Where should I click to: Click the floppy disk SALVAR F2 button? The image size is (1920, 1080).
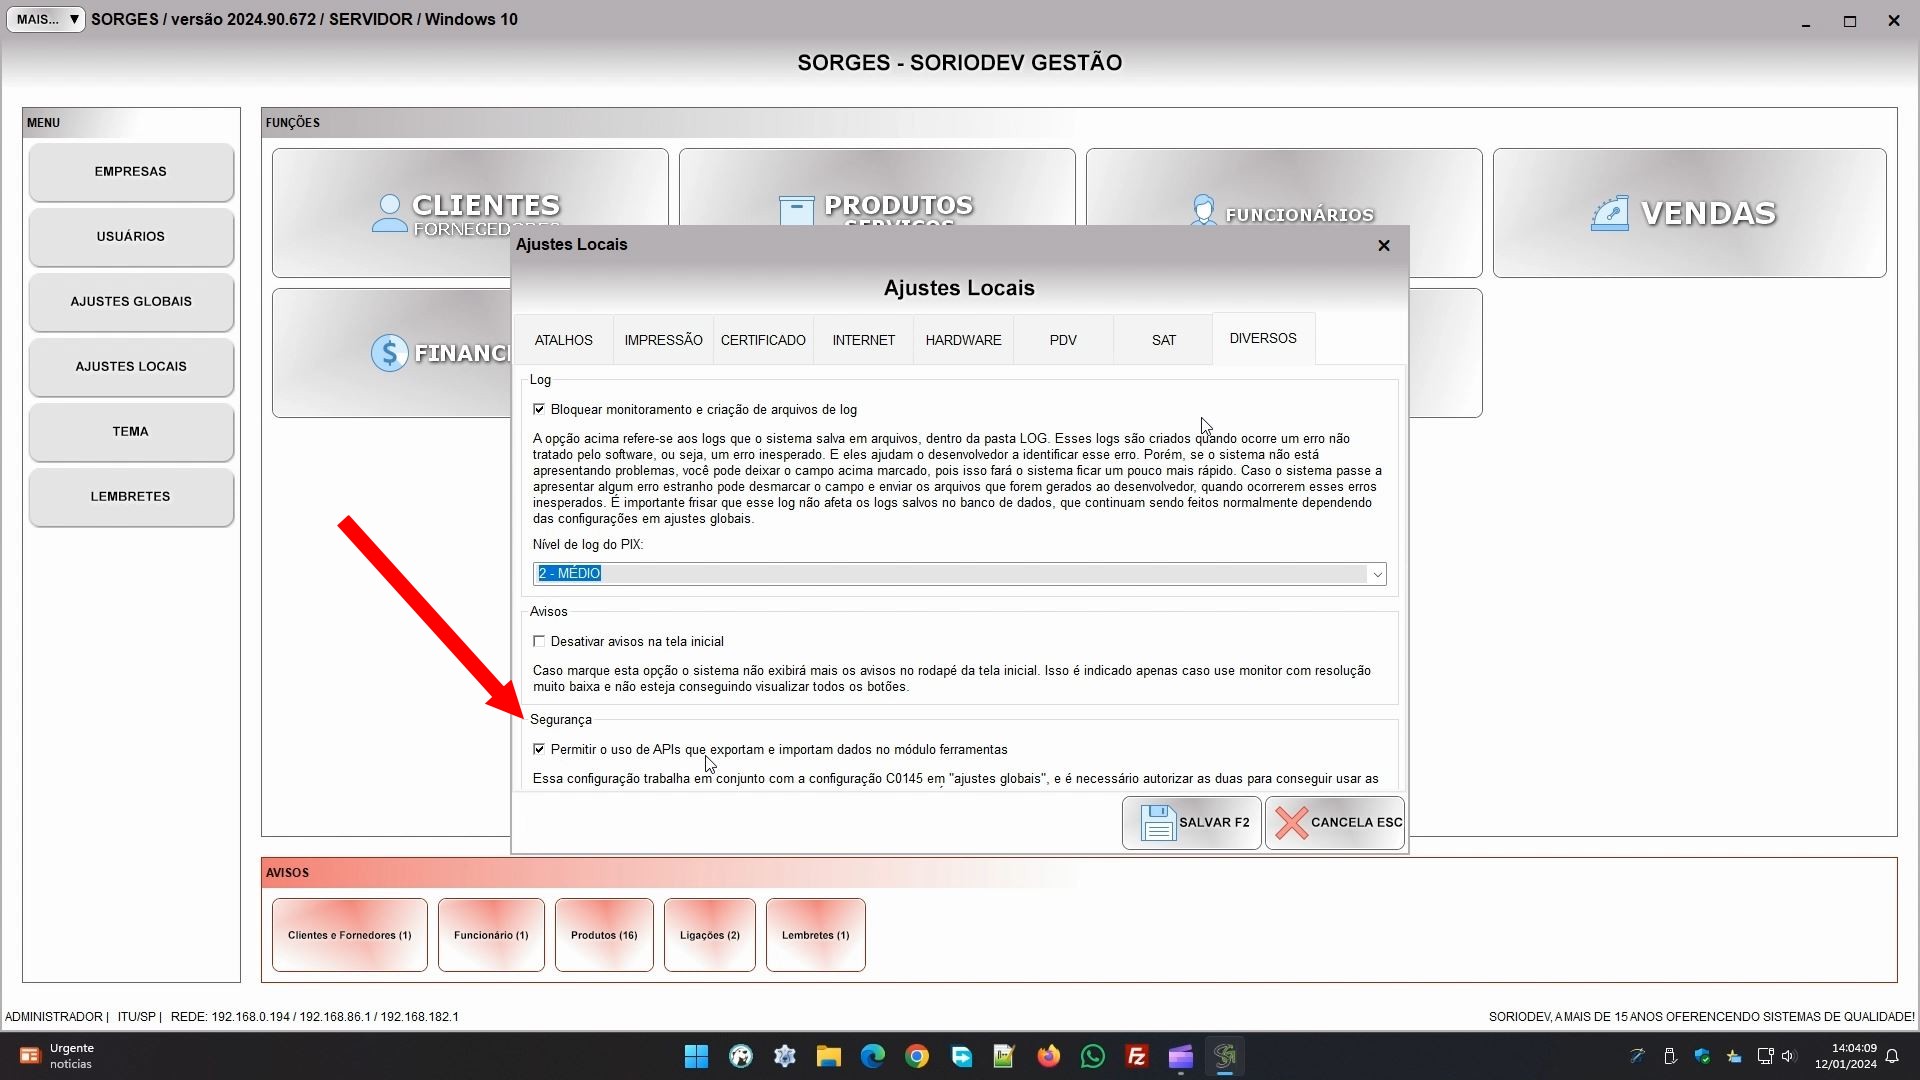(x=1192, y=823)
